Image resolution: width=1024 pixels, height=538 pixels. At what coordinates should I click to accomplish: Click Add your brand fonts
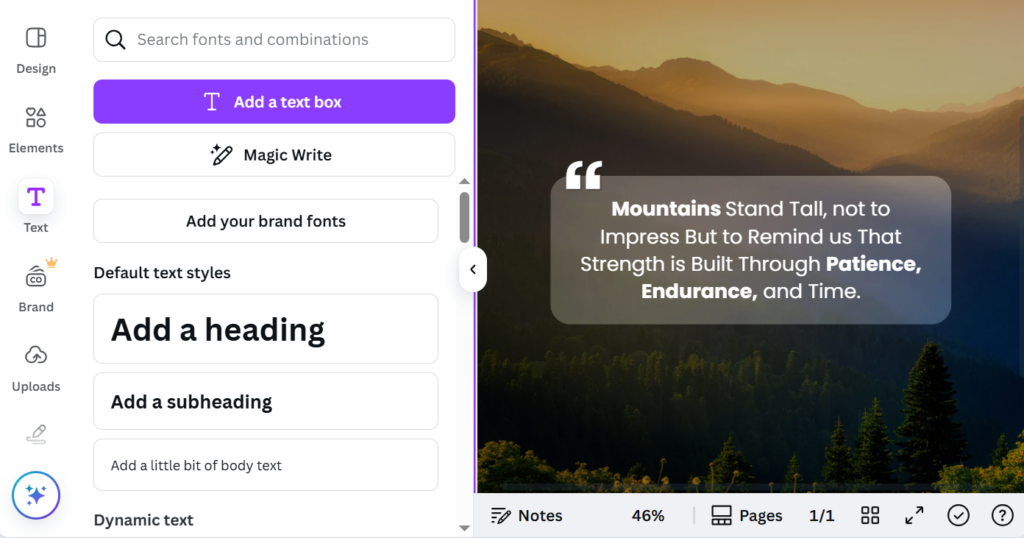click(x=266, y=221)
